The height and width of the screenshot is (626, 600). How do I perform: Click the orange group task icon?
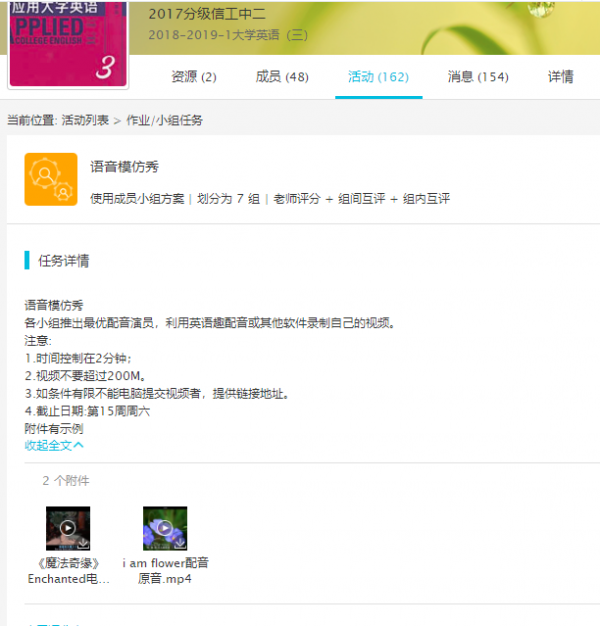51,179
